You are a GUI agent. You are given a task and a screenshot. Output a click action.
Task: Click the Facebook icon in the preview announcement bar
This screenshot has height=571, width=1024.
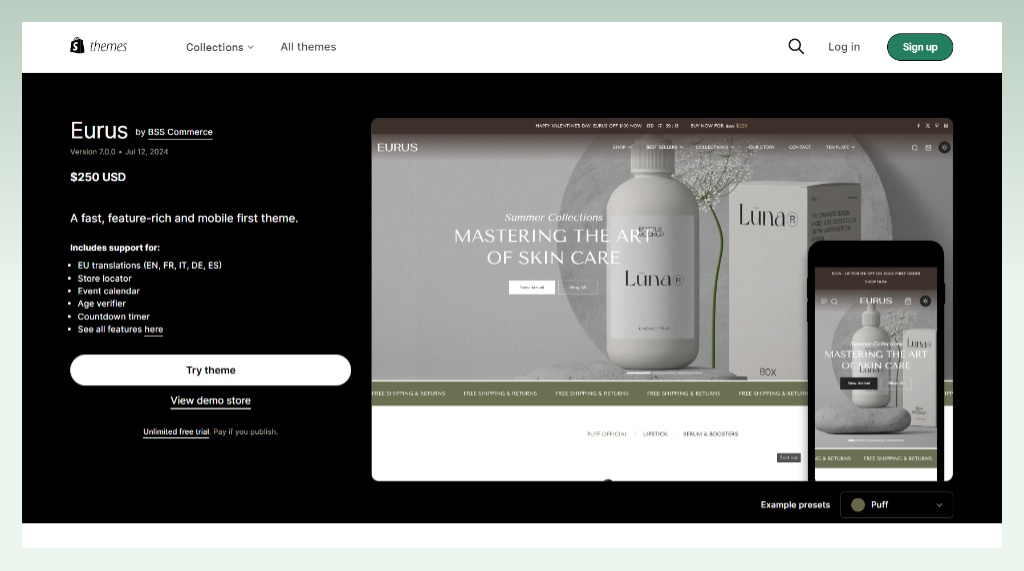[918, 125]
